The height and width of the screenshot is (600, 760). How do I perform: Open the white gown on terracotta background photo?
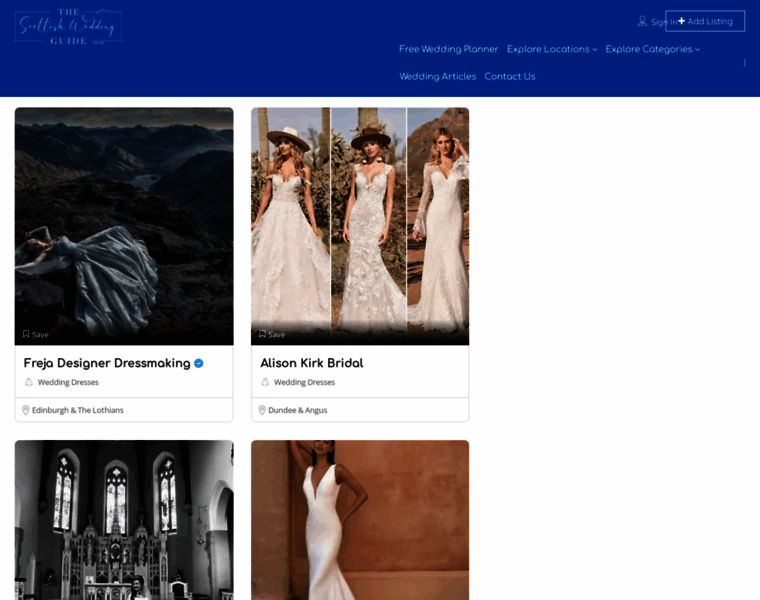pyautogui.click(x=360, y=520)
